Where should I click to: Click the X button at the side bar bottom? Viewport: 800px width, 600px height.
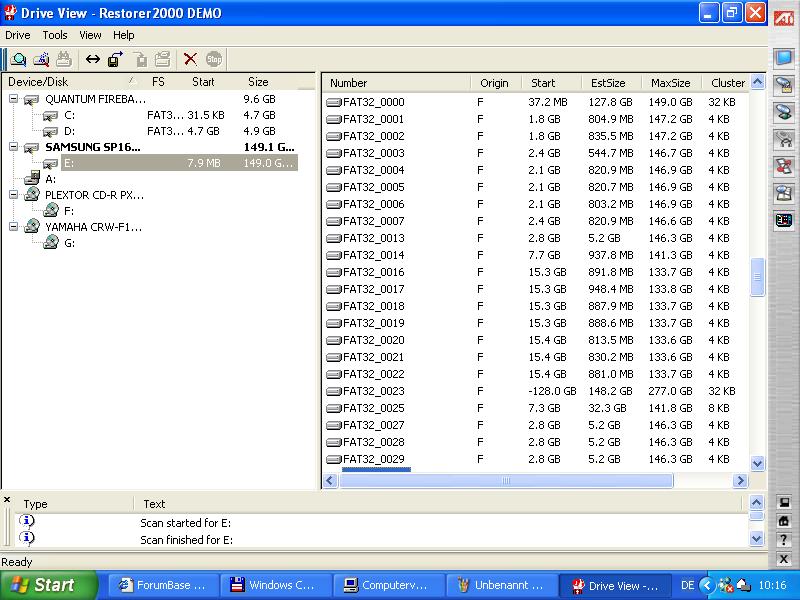pyautogui.click(x=784, y=559)
